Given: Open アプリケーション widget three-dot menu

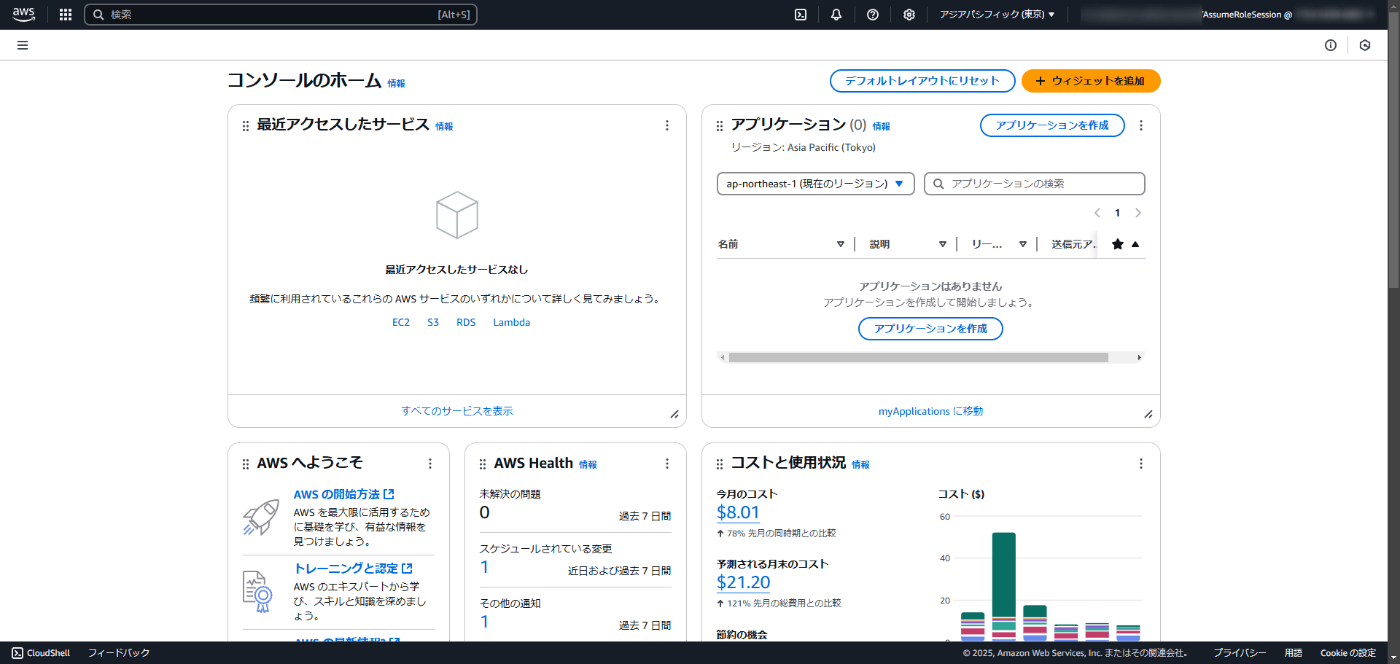Looking at the screenshot, I should [x=1141, y=125].
